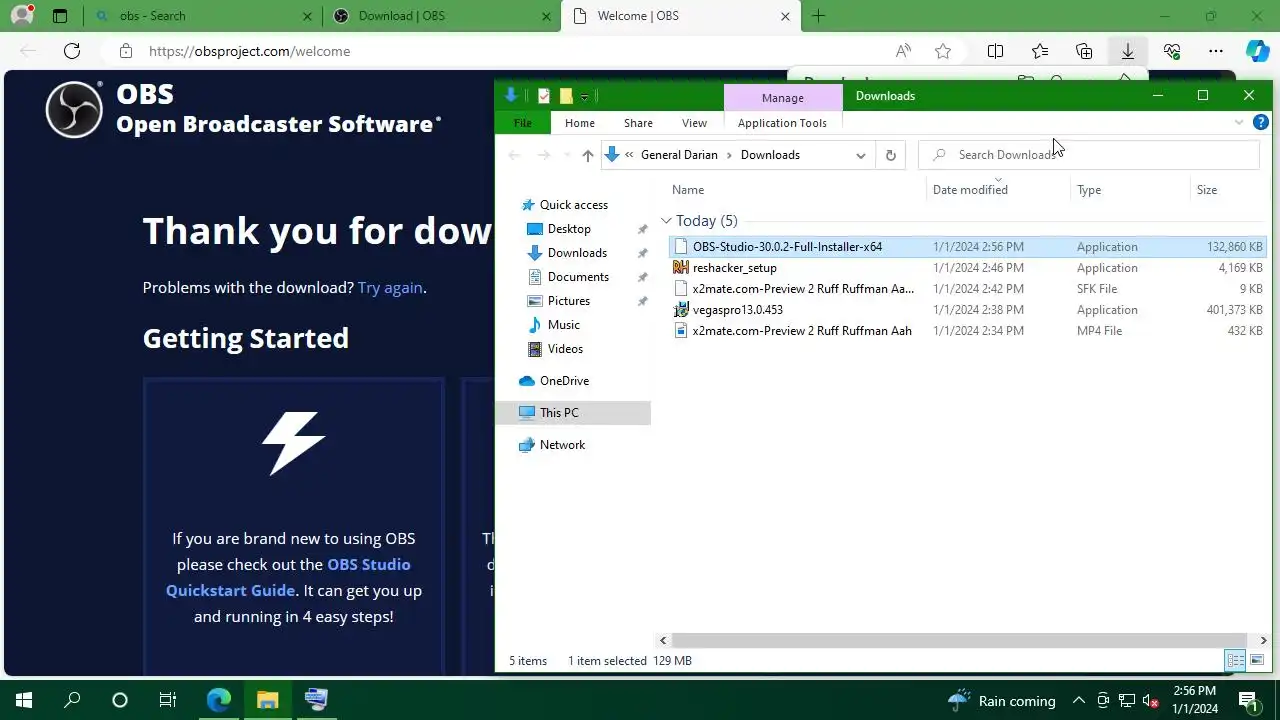This screenshot has height=720, width=1280.
Task: Click the Edge profile avatar icon
Action: pos(22,16)
